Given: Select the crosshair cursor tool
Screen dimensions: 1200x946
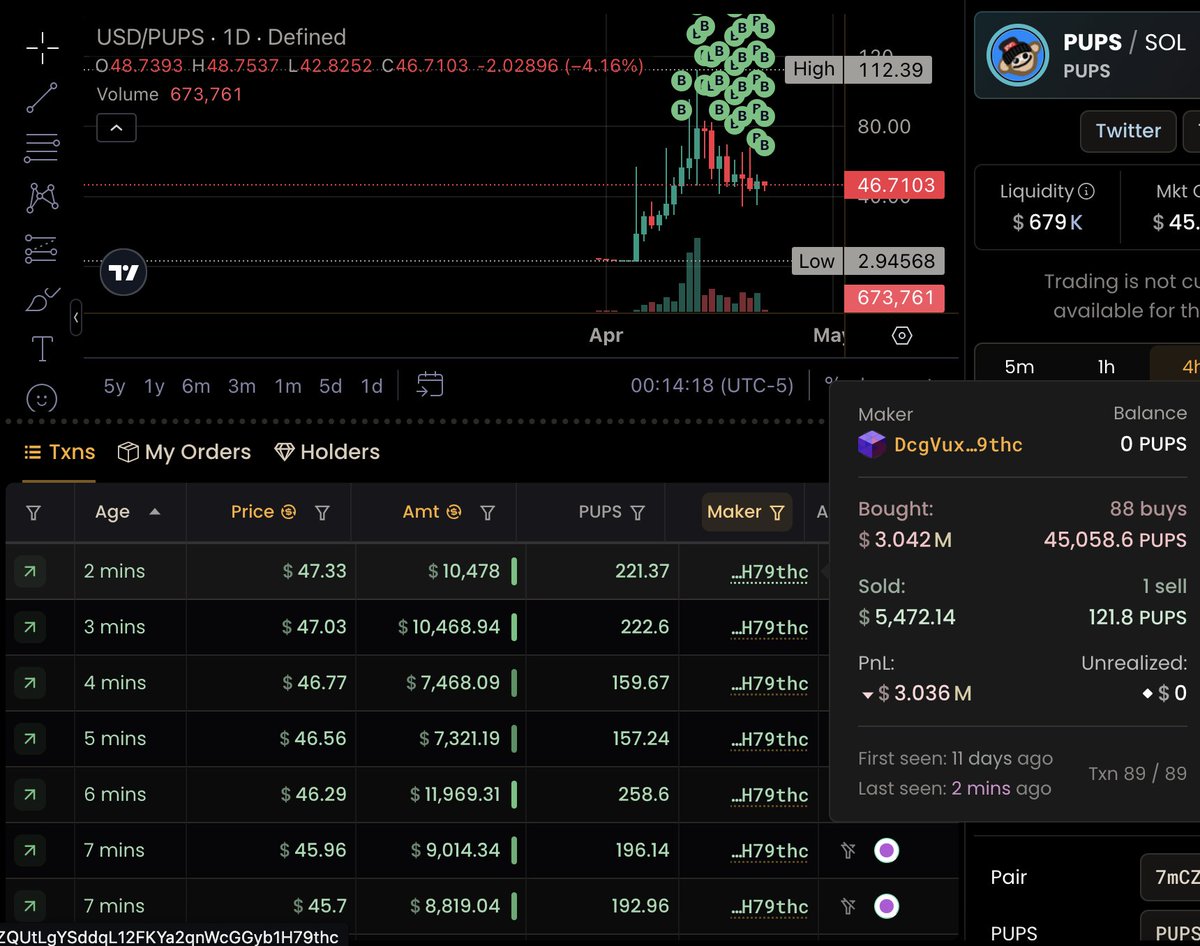Looking at the screenshot, I should click(42, 47).
